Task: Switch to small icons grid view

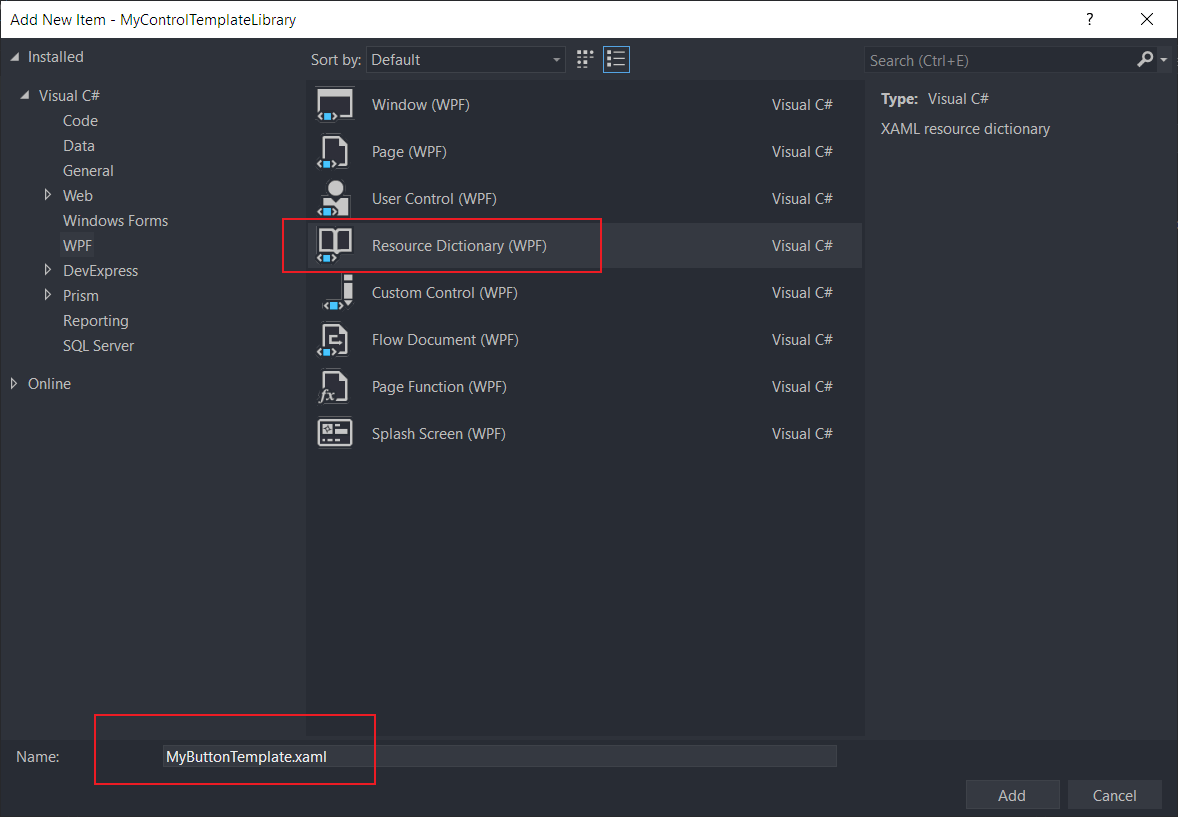Action: pos(586,60)
